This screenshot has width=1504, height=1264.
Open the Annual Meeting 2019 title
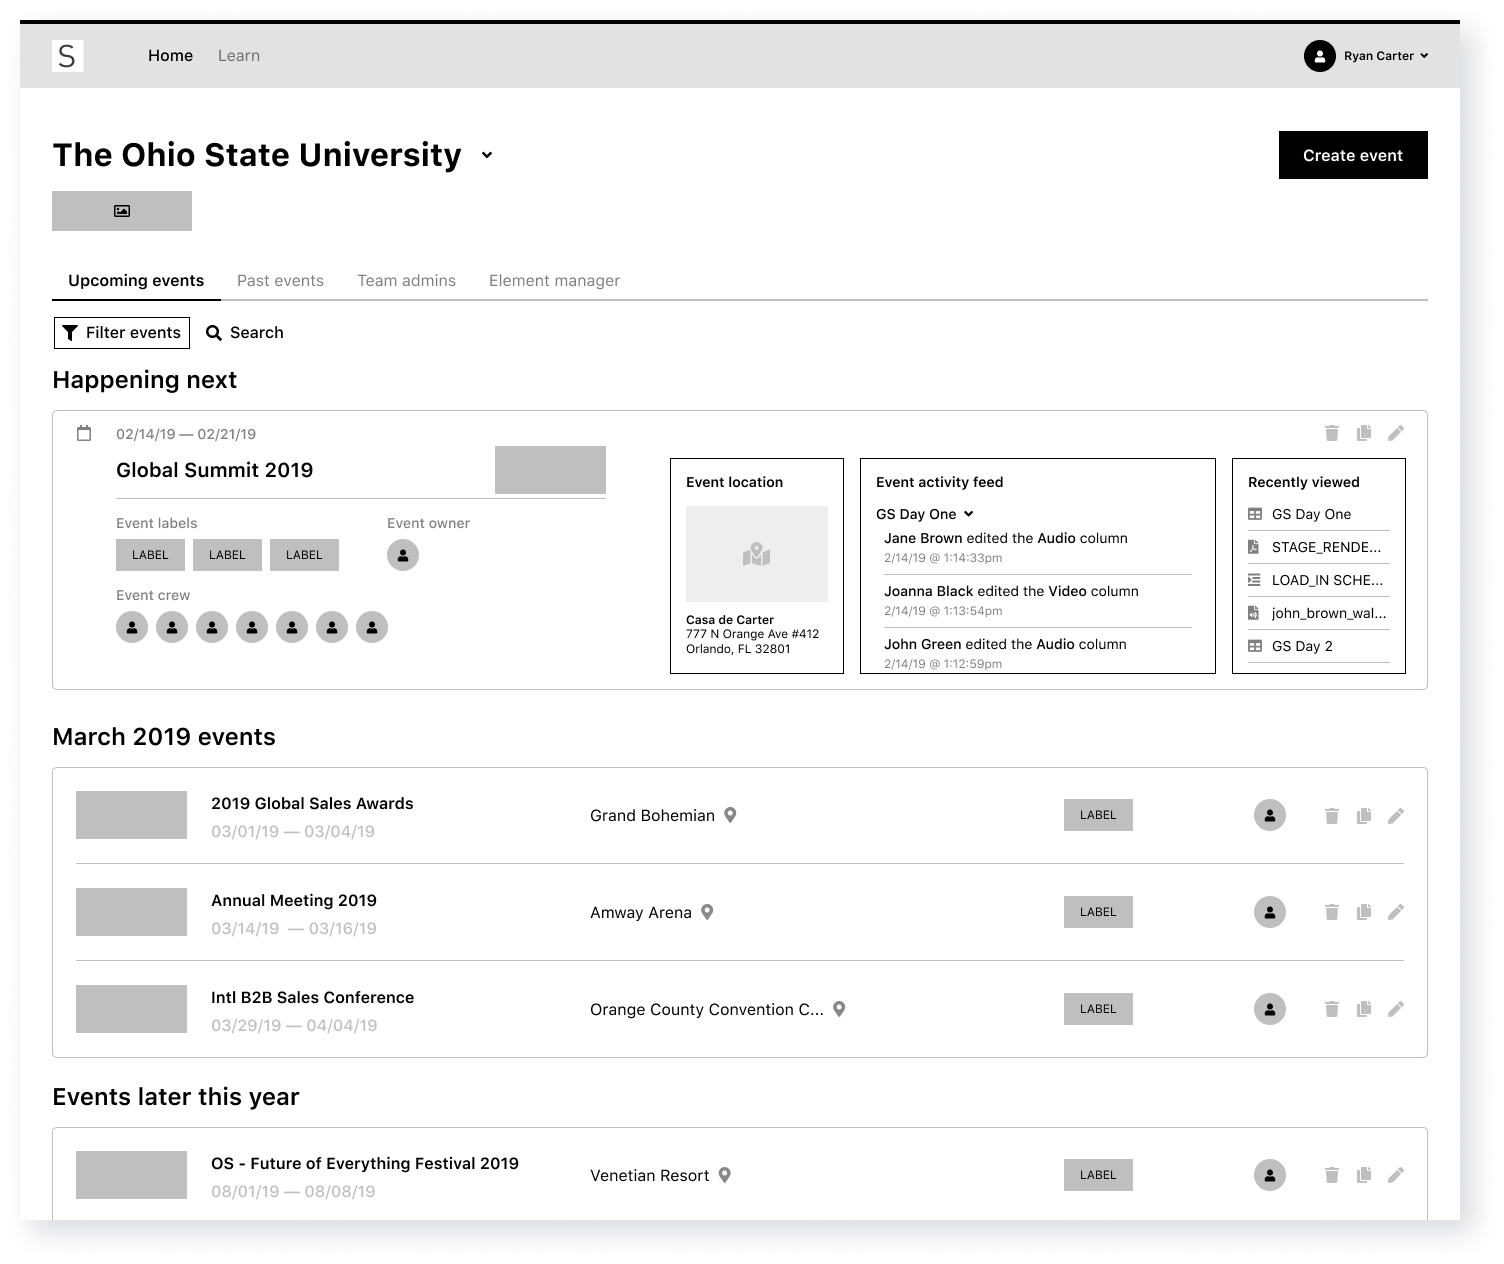point(294,900)
